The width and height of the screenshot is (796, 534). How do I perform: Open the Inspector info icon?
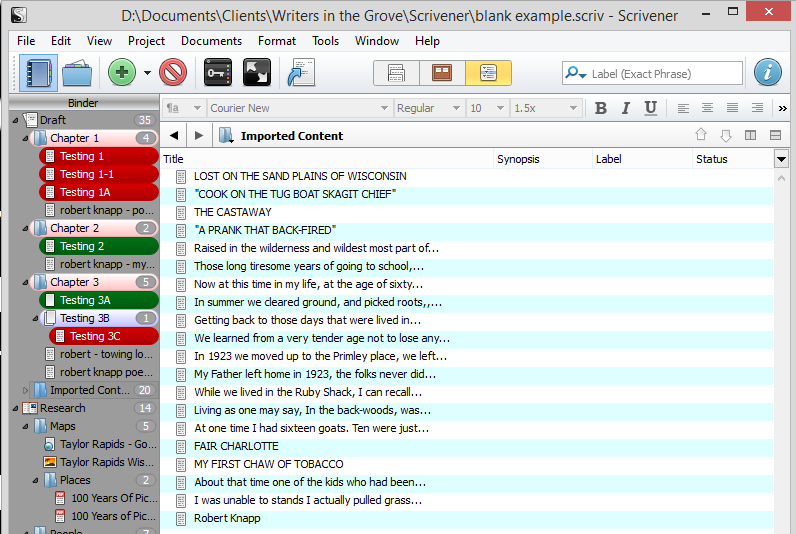point(767,73)
